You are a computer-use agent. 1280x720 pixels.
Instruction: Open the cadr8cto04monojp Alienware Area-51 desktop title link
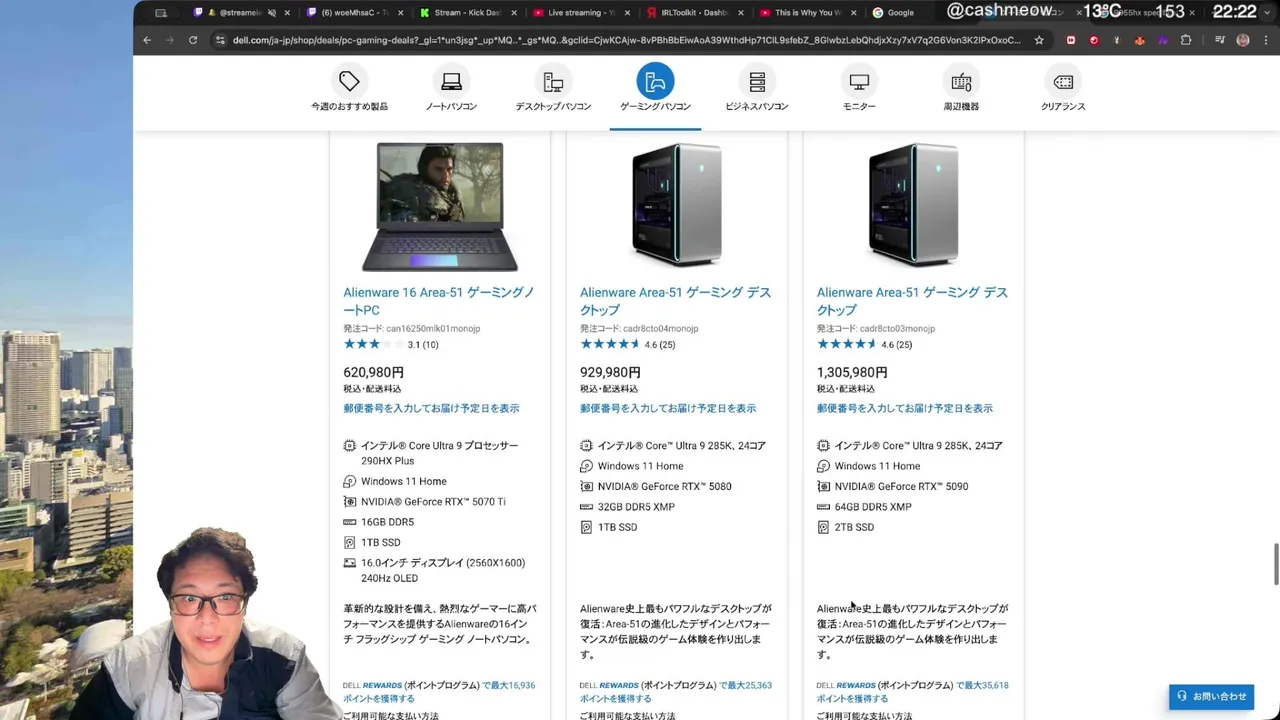[x=676, y=301]
